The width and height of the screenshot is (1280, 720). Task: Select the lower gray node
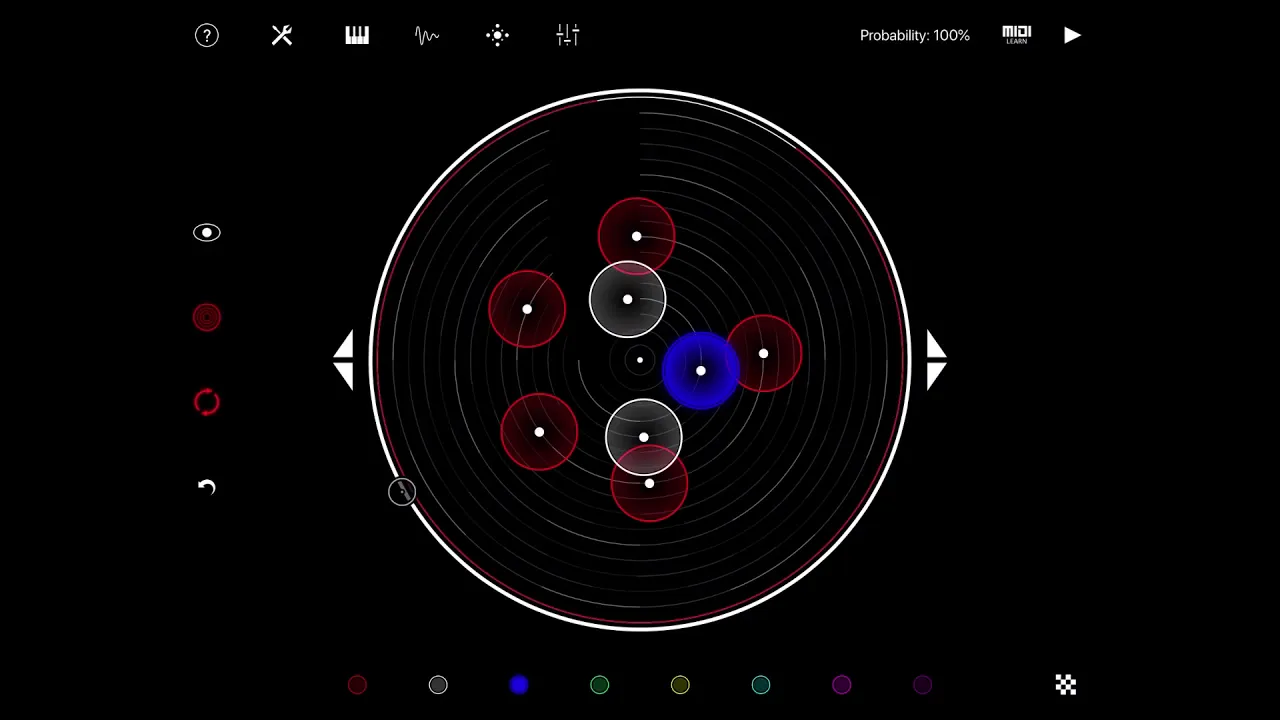[x=644, y=437]
